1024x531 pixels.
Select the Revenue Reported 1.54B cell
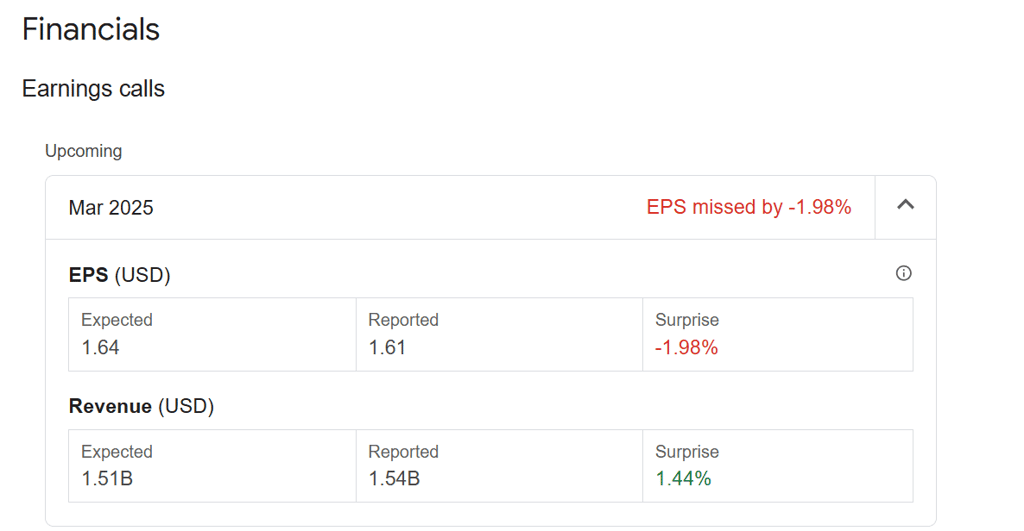(499, 465)
